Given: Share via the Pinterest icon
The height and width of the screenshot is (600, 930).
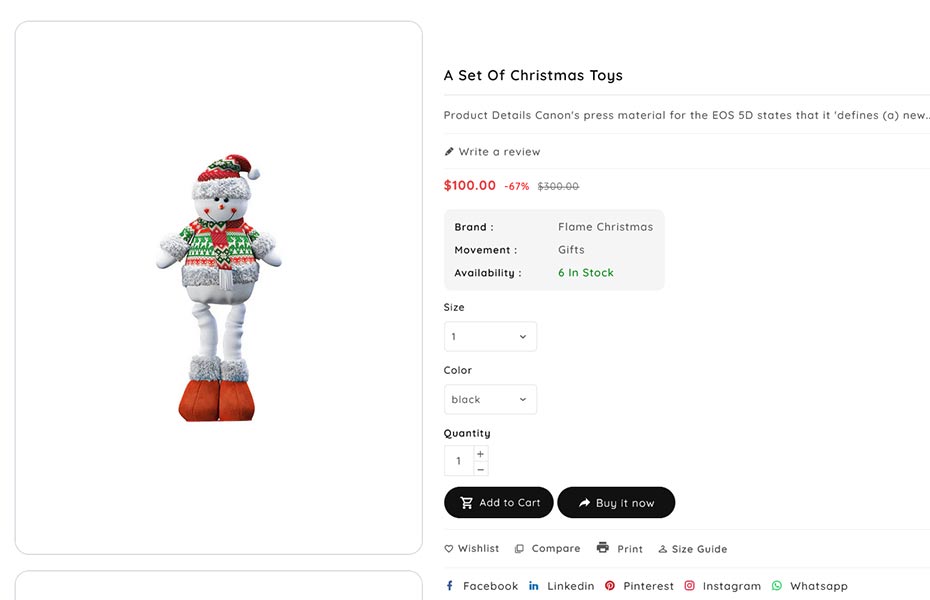Looking at the screenshot, I should pos(610,586).
